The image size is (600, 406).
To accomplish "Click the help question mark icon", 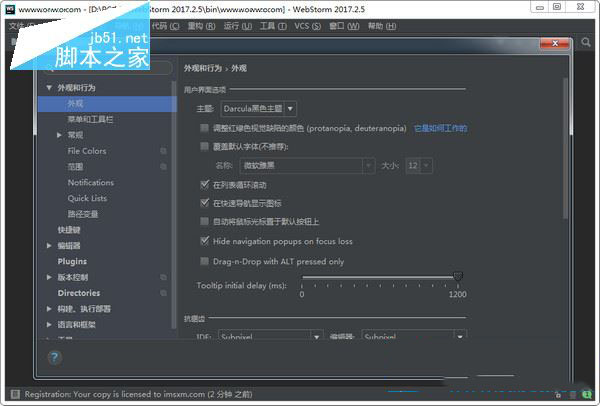I will [x=54, y=358].
